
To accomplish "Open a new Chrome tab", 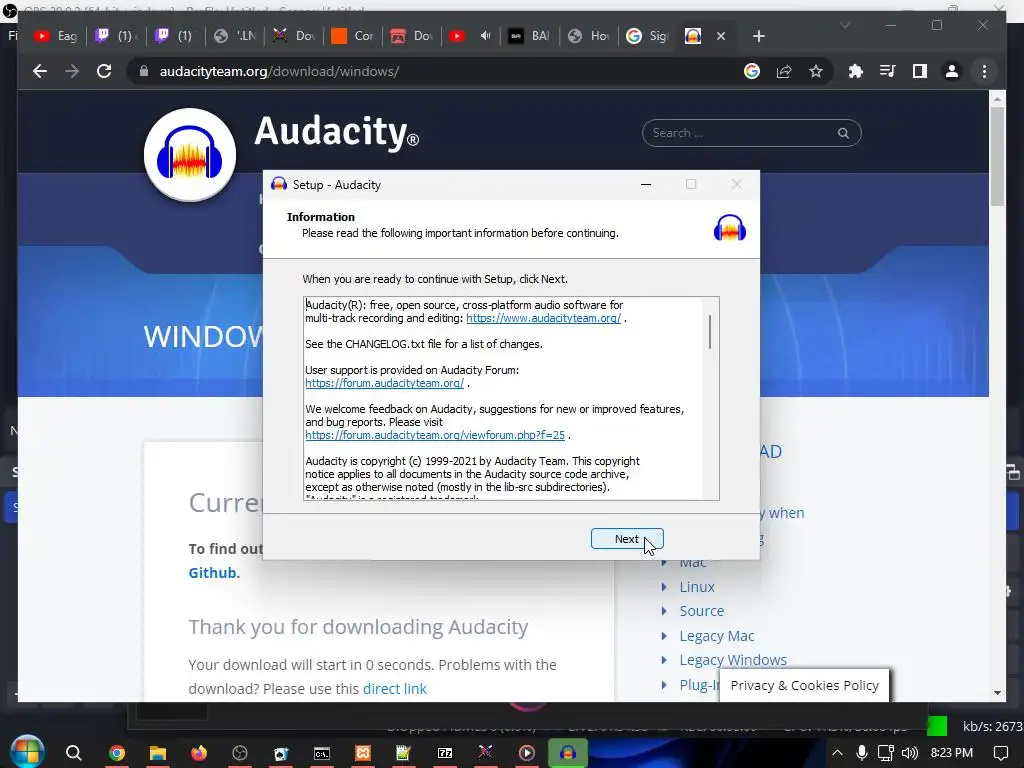I will (x=758, y=37).
